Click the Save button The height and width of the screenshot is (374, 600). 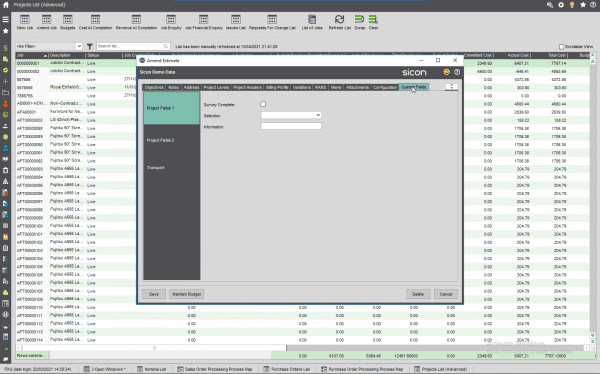154,294
